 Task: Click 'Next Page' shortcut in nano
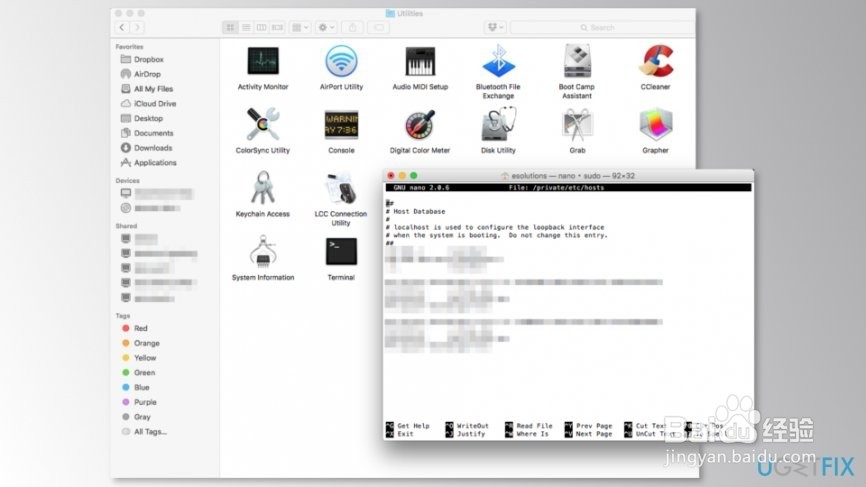pos(588,434)
